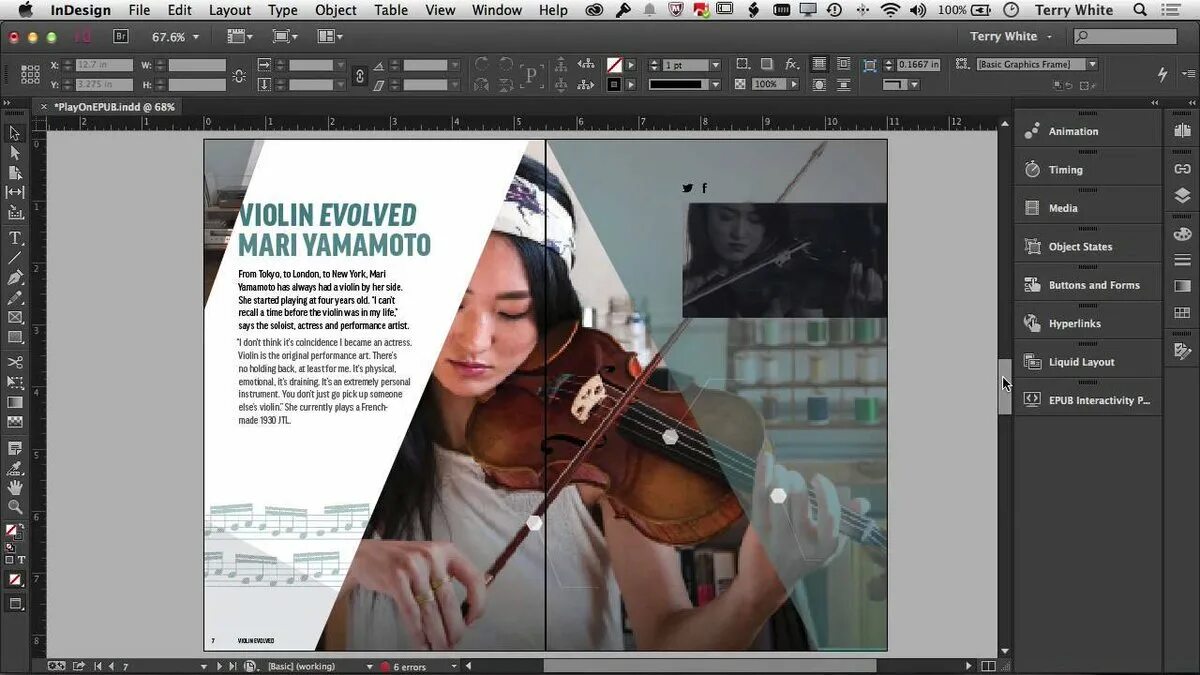Image resolution: width=1200 pixels, height=675 pixels.
Task: Open the Animation panel
Action: click(1075, 130)
